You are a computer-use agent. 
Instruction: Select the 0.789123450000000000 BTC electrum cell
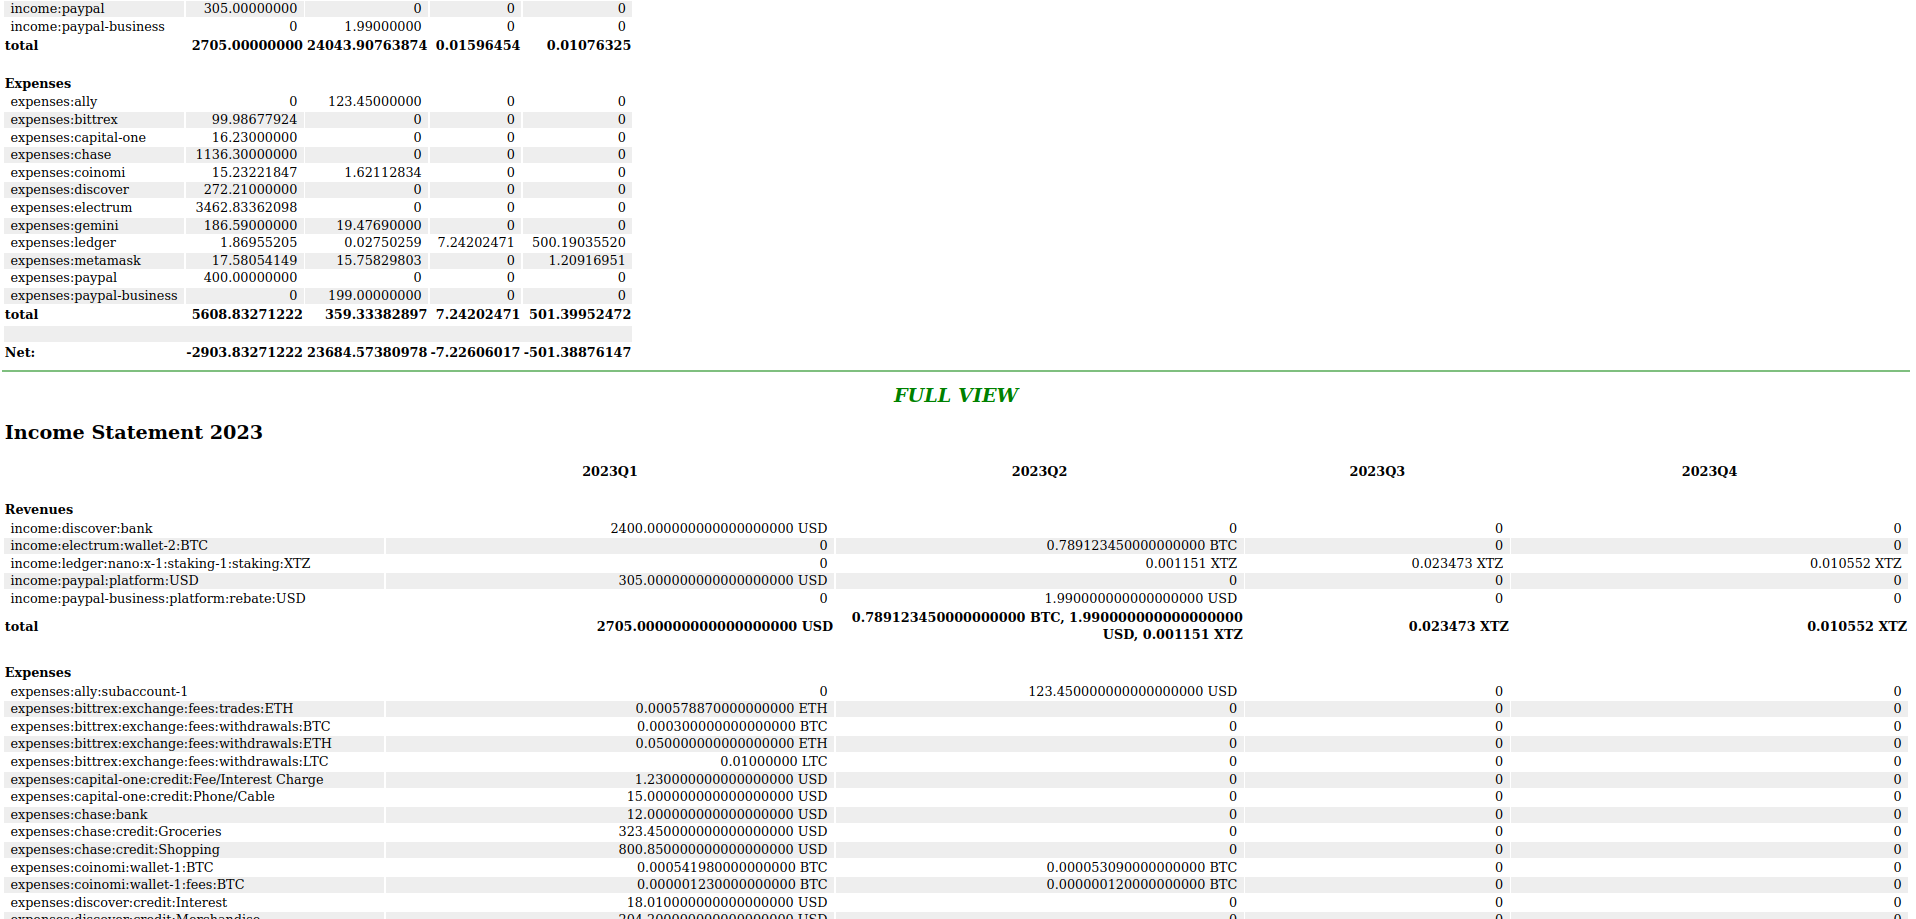point(1141,546)
